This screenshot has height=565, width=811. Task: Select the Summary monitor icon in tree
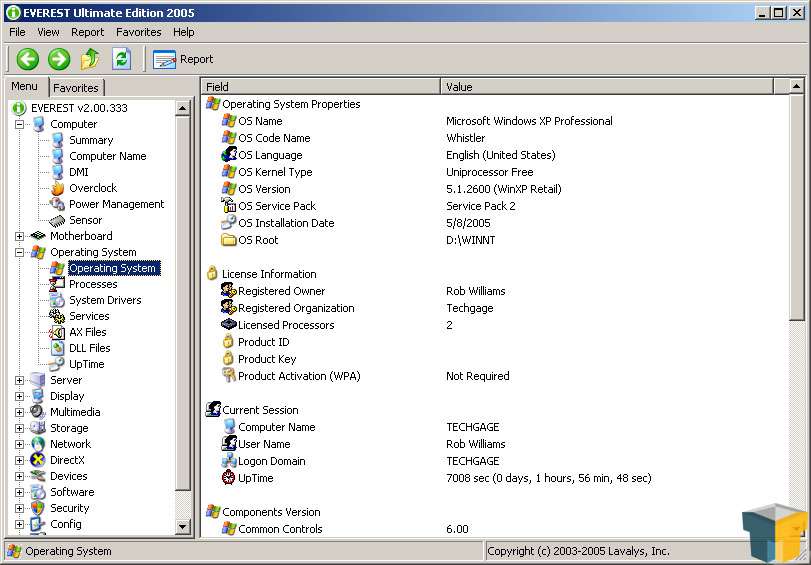tap(57, 140)
